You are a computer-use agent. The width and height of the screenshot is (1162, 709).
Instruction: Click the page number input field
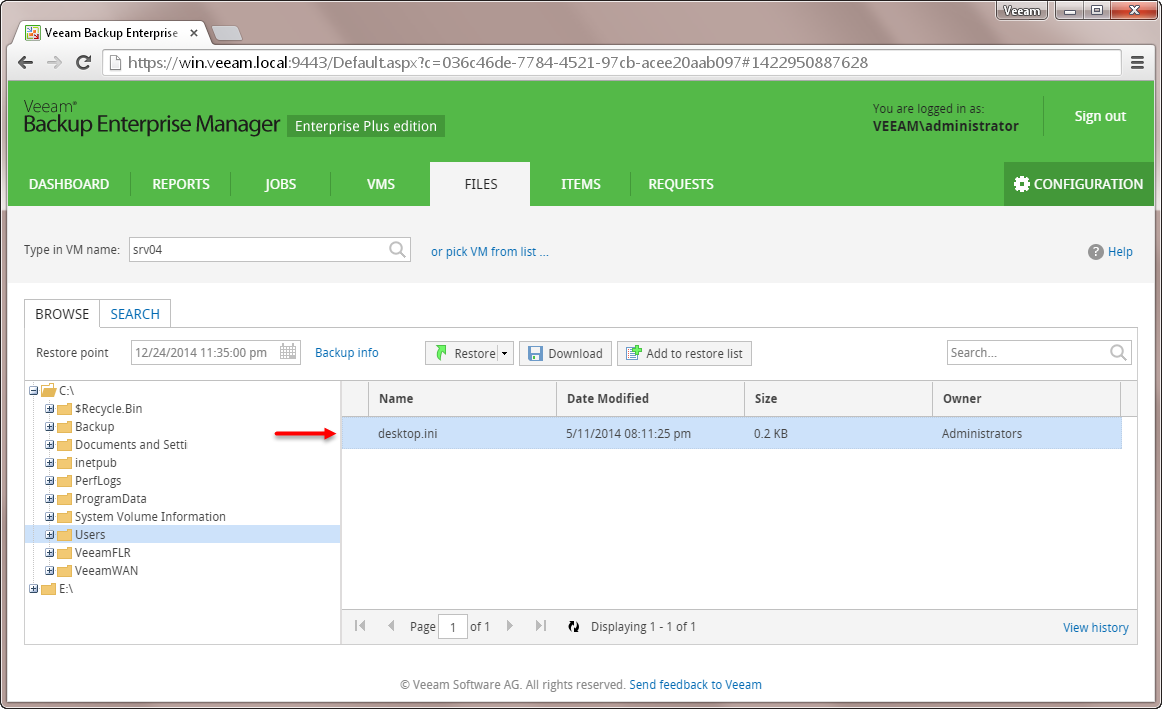[453, 627]
